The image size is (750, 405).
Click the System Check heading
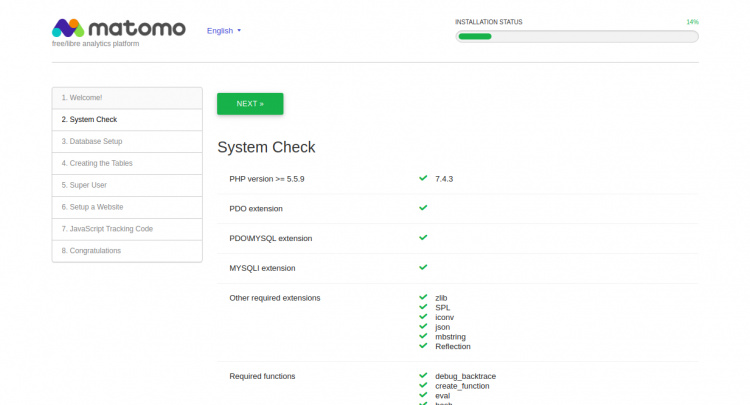click(x=266, y=147)
